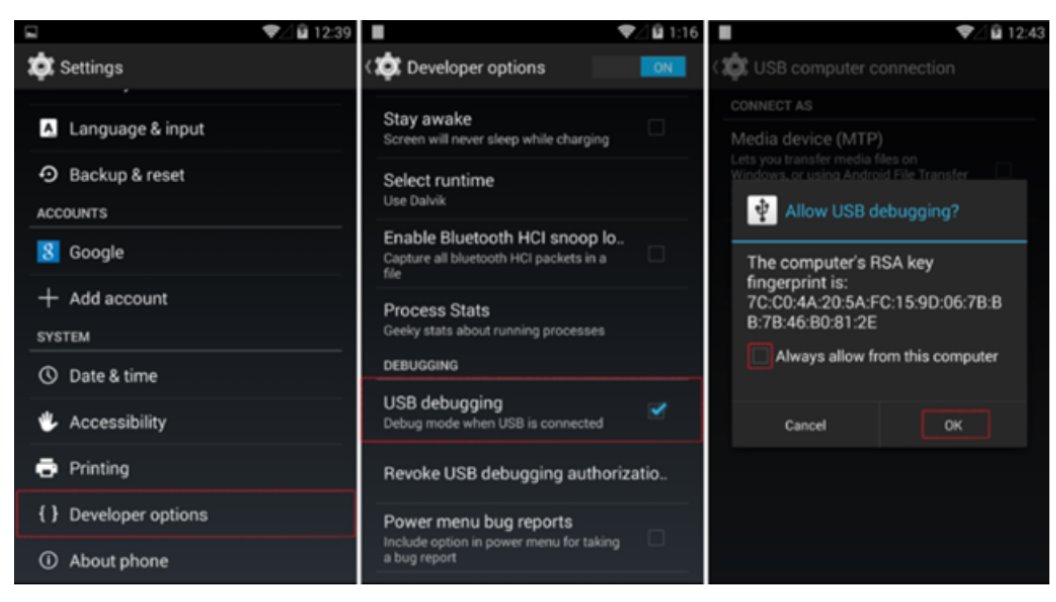The width and height of the screenshot is (1056, 602).
Task: Open Accessibility settings
Action: pos(186,422)
